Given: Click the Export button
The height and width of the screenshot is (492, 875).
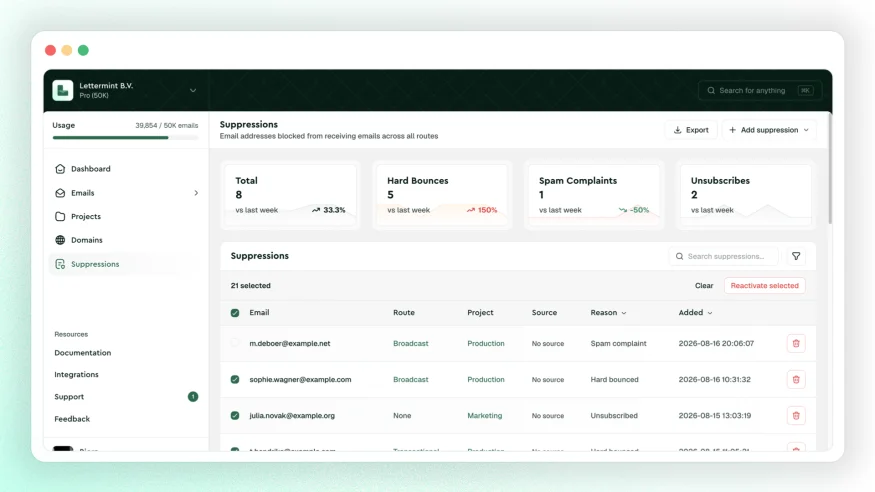Looking at the screenshot, I should [x=691, y=130].
